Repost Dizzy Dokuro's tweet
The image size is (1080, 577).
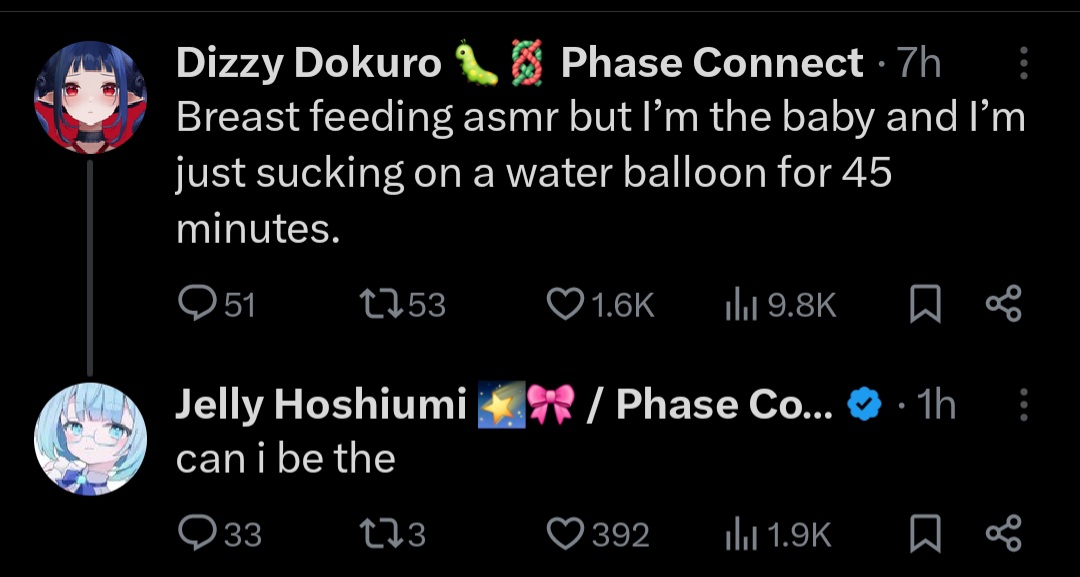click(377, 304)
